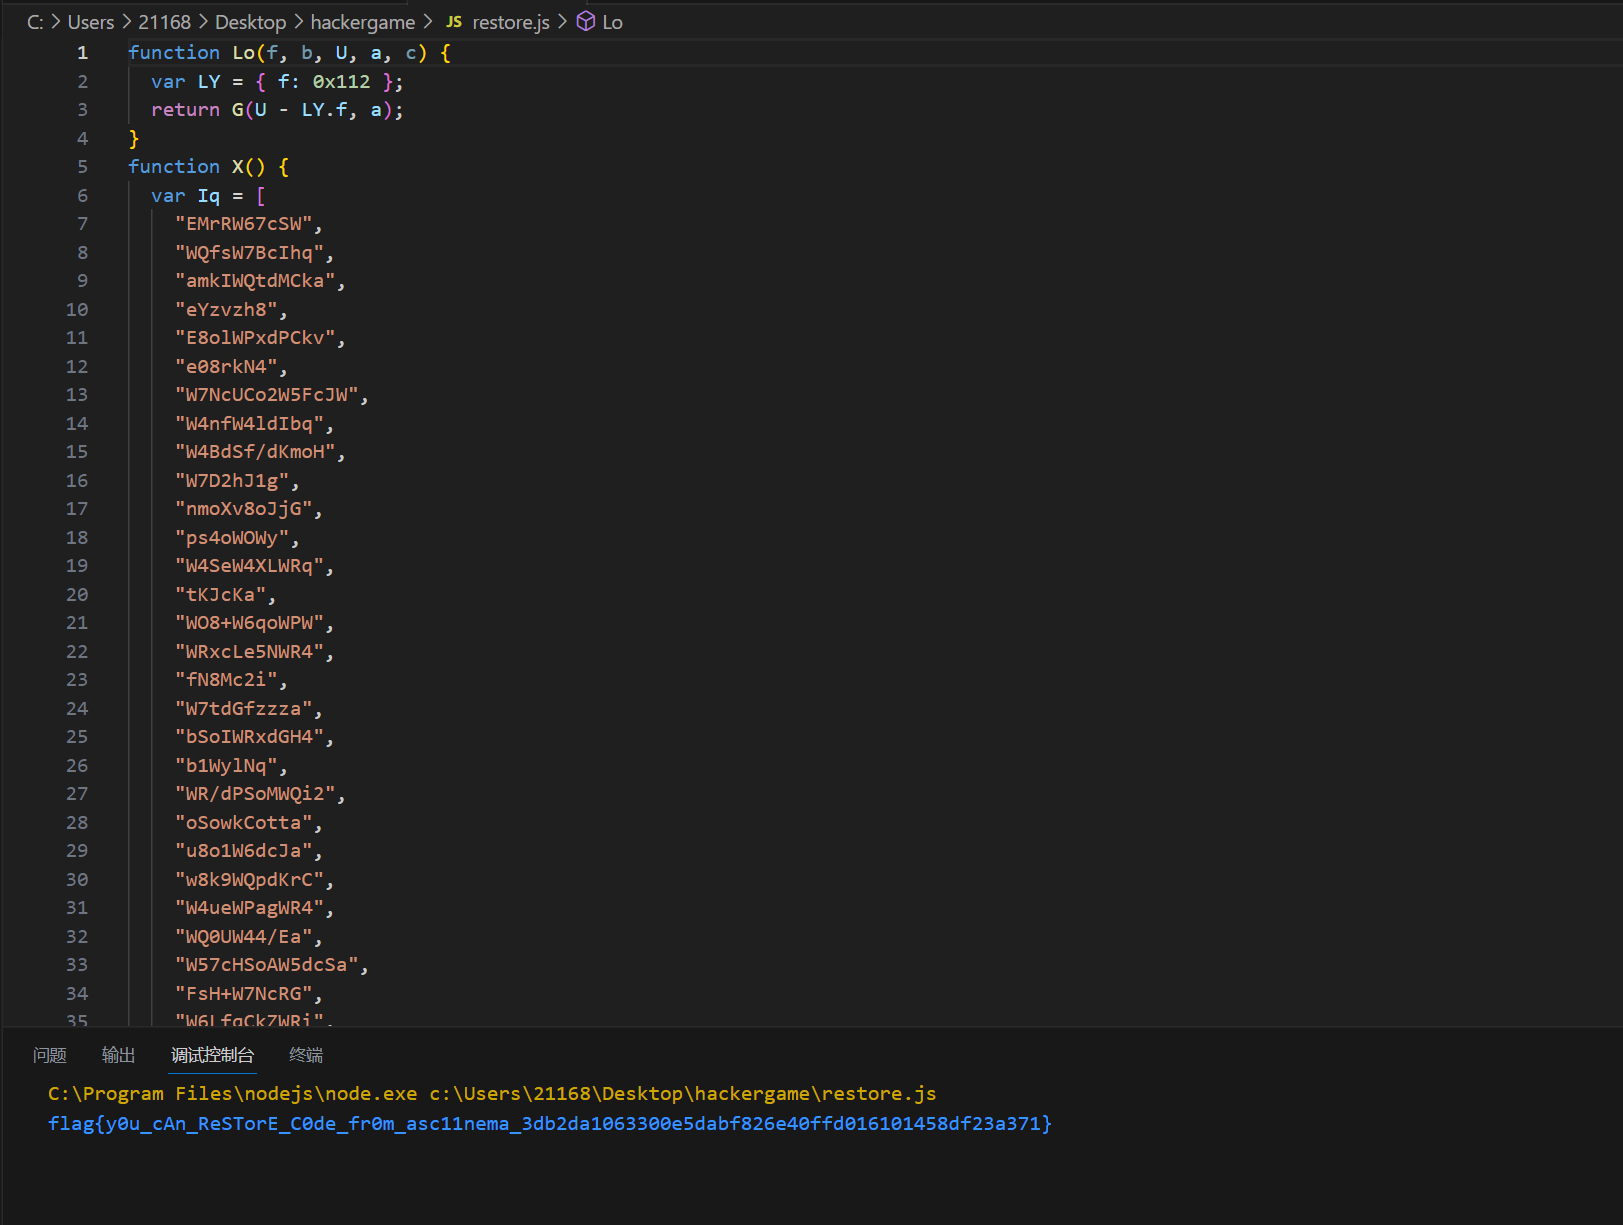Image resolution: width=1623 pixels, height=1225 pixels.
Task: Click the string "W4BdSf/dKmoH"
Action: click(x=255, y=452)
